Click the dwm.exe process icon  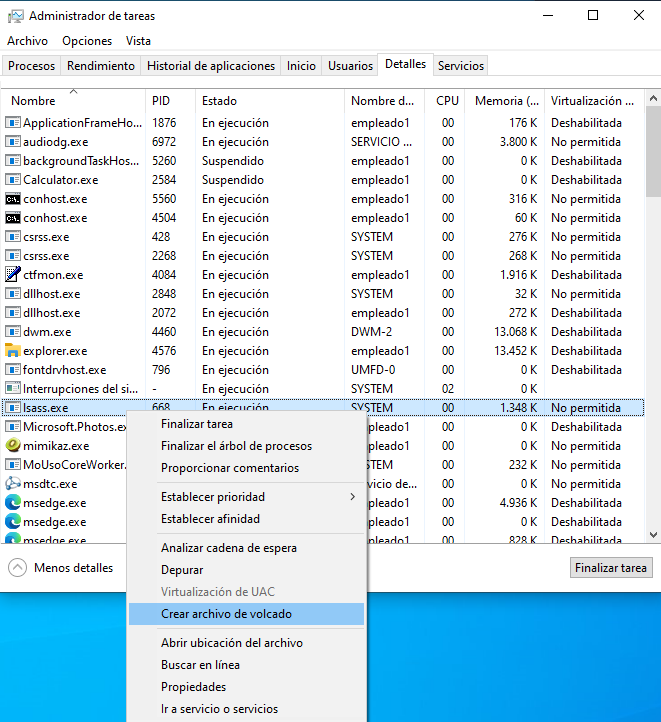(x=13, y=332)
